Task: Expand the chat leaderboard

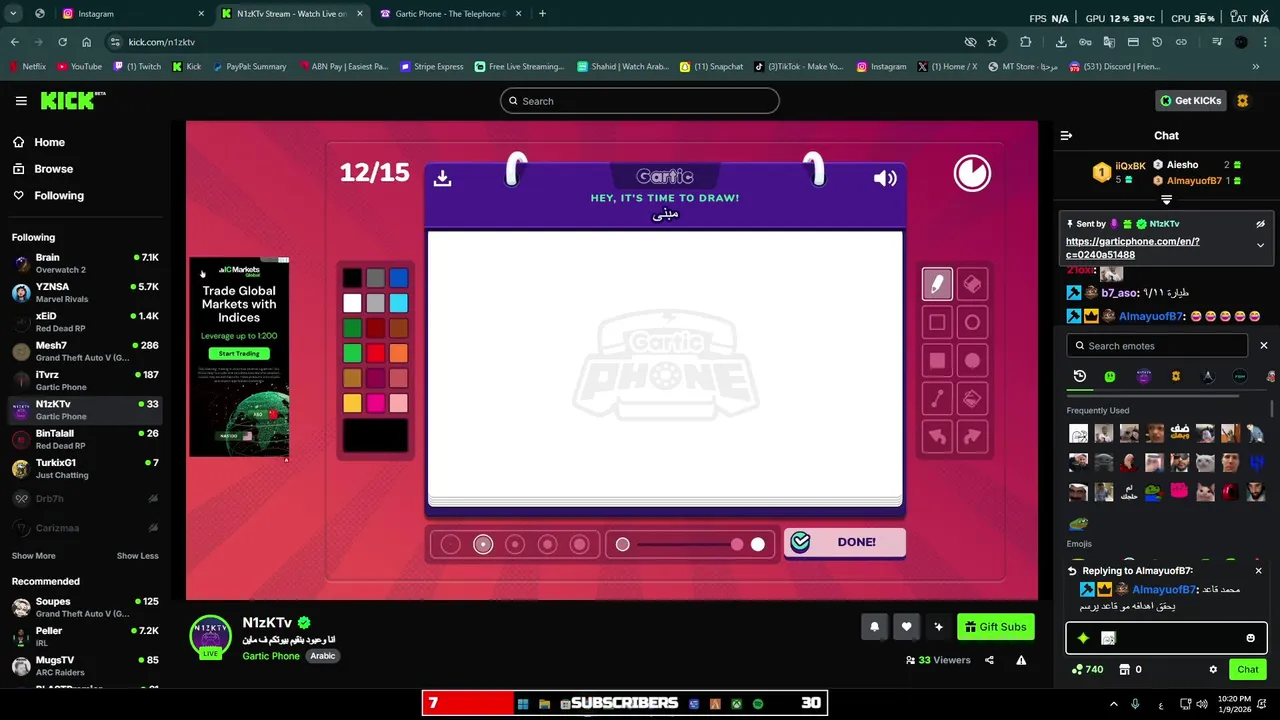Action: pyautogui.click(x=1166, y=200)
